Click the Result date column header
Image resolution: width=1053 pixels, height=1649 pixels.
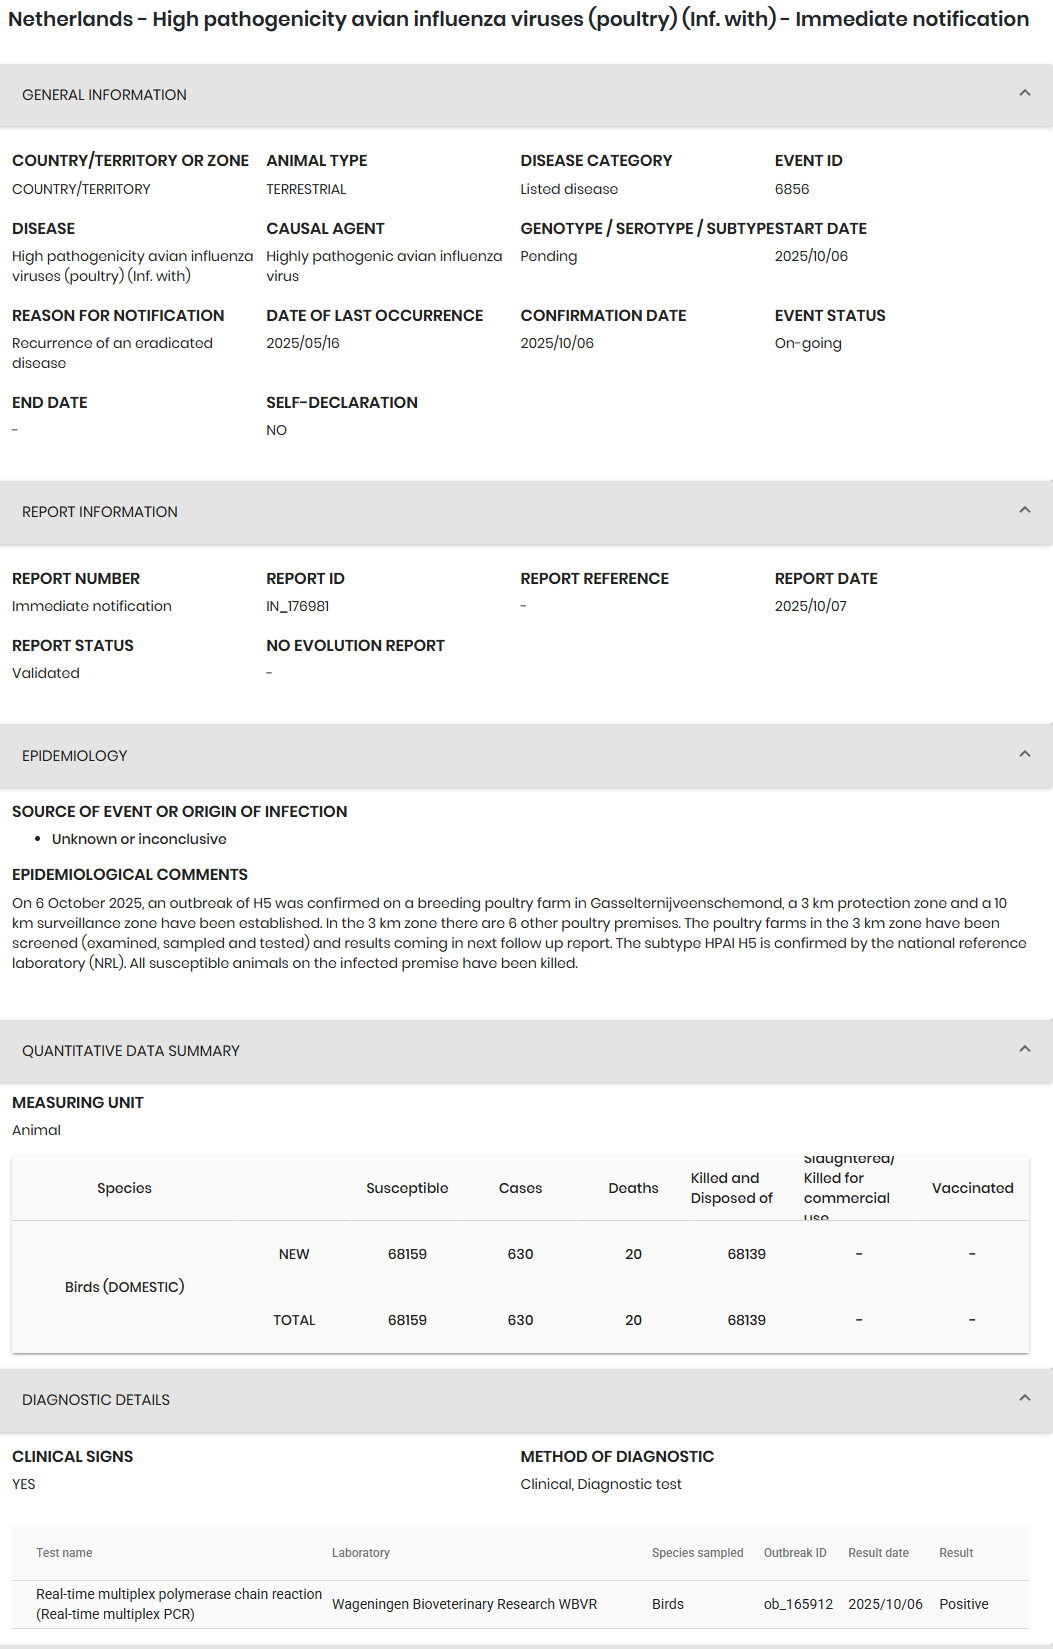pos(878,1553)
